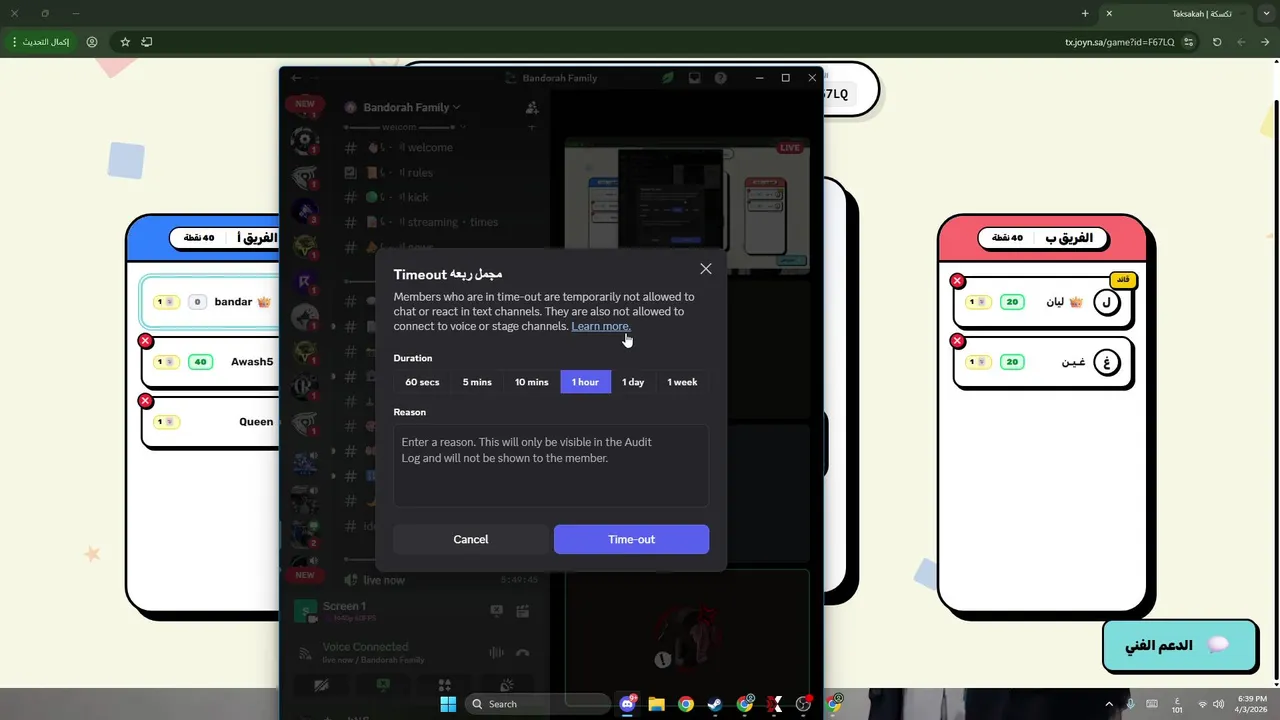Remove player Awash5 with red X

(x=145, y=341)
